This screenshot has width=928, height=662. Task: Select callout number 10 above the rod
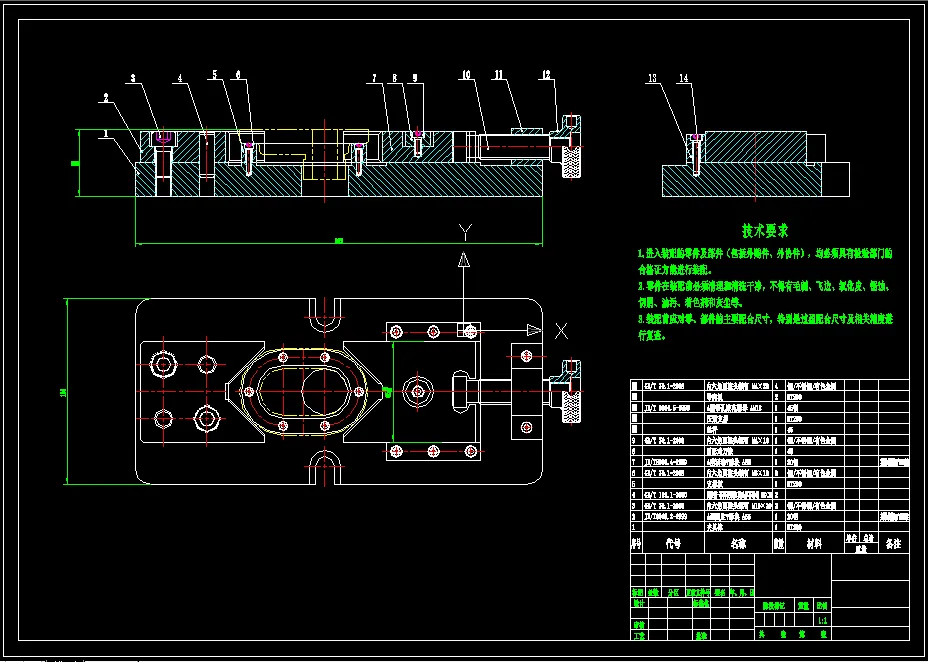tap(466, 75)
